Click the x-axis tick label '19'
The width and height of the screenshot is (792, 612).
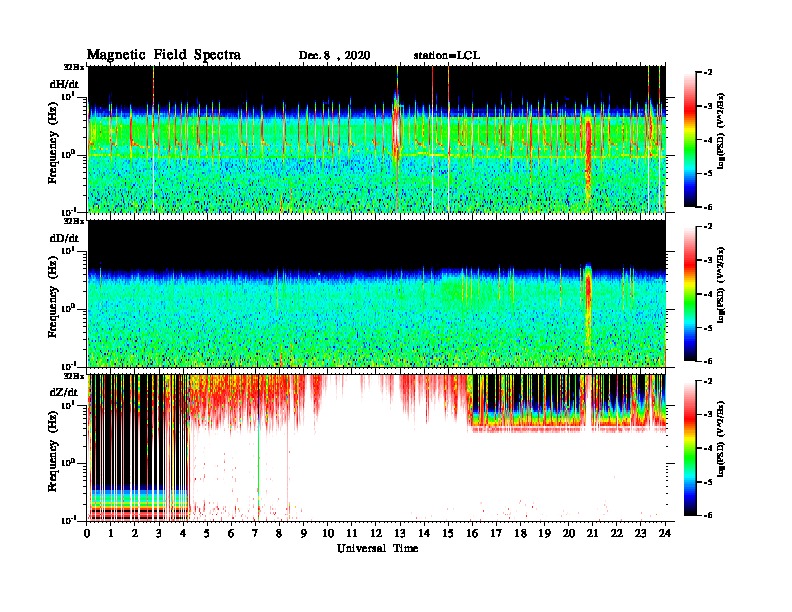click(x=544, y=534)
